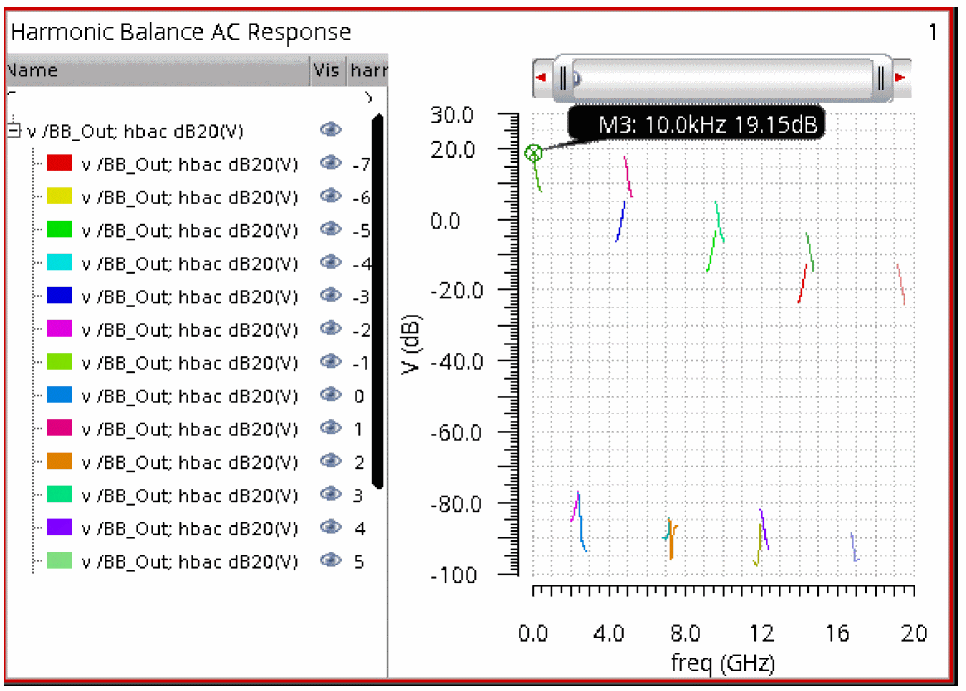Click the eye icon for harmonic 4 trace

pos(330,528)
